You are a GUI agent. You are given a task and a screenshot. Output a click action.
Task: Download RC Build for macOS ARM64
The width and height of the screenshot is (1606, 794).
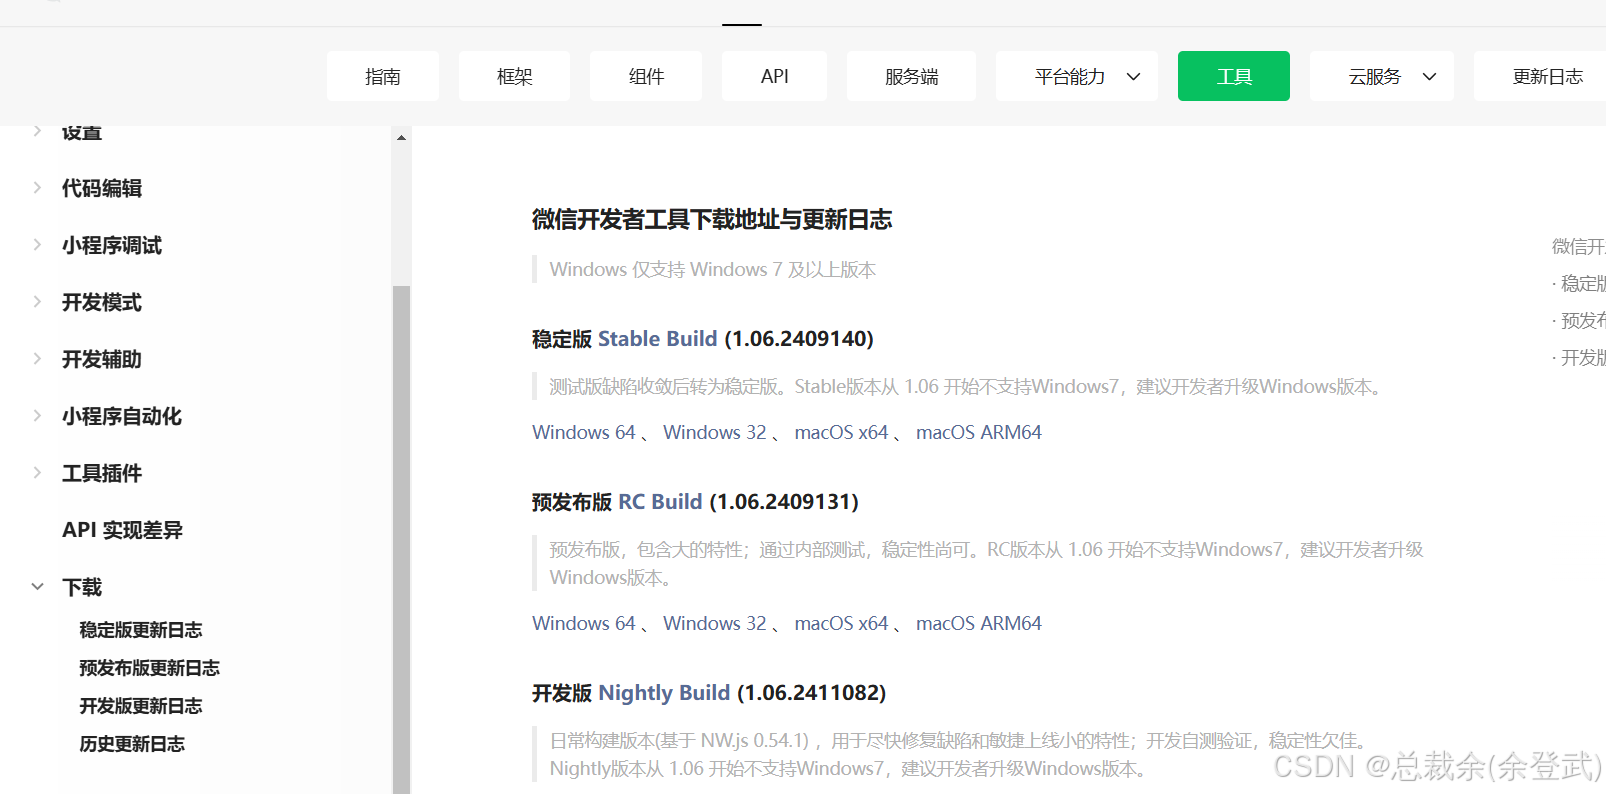(x=979, y=623)
